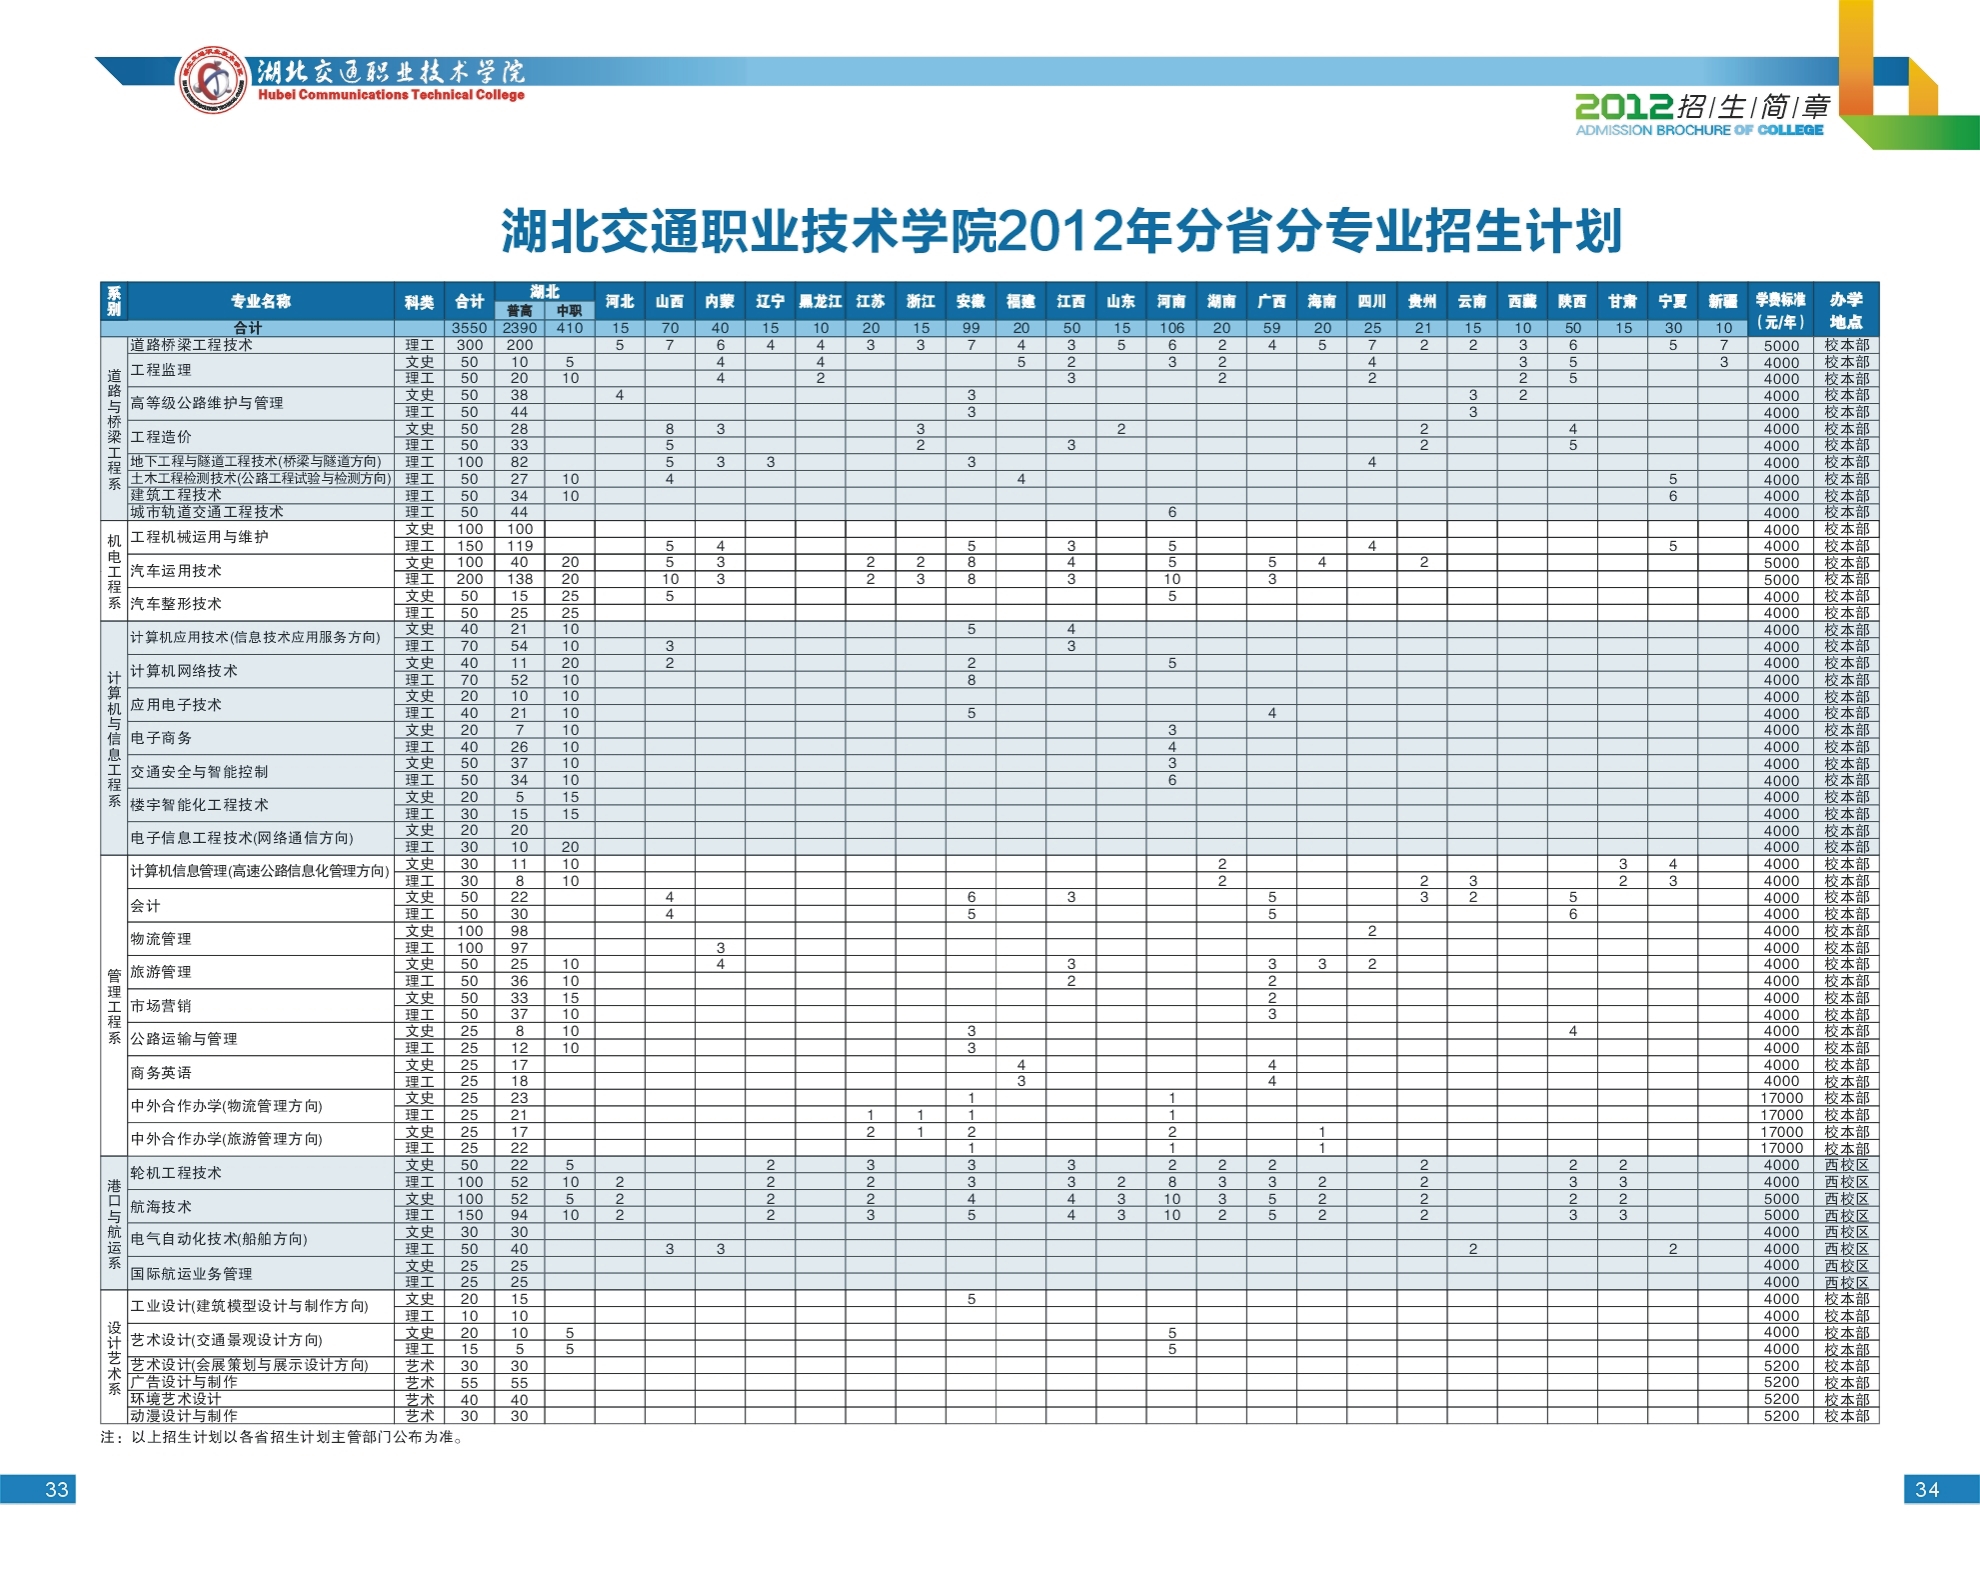The image size is (1980, 1570).
Task: Select the 办学地点 column header
Action: point(1846,310)
